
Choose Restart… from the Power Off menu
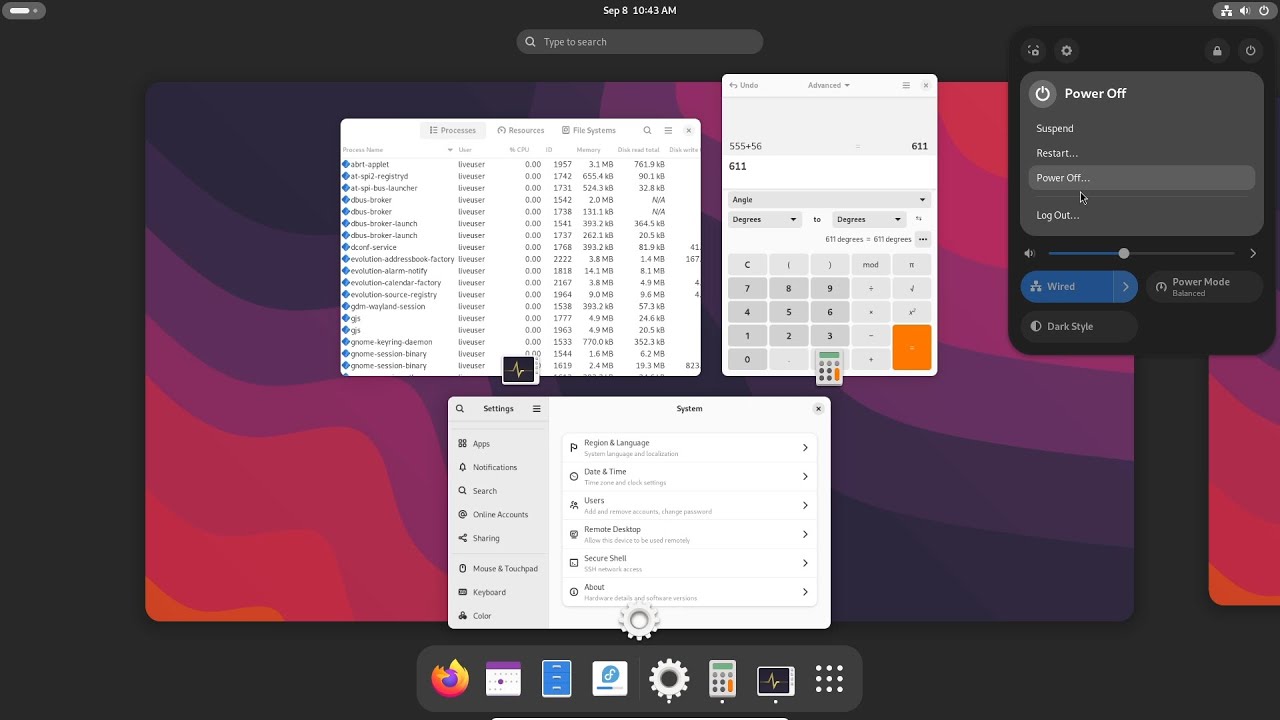click(x=1141, y=153)
